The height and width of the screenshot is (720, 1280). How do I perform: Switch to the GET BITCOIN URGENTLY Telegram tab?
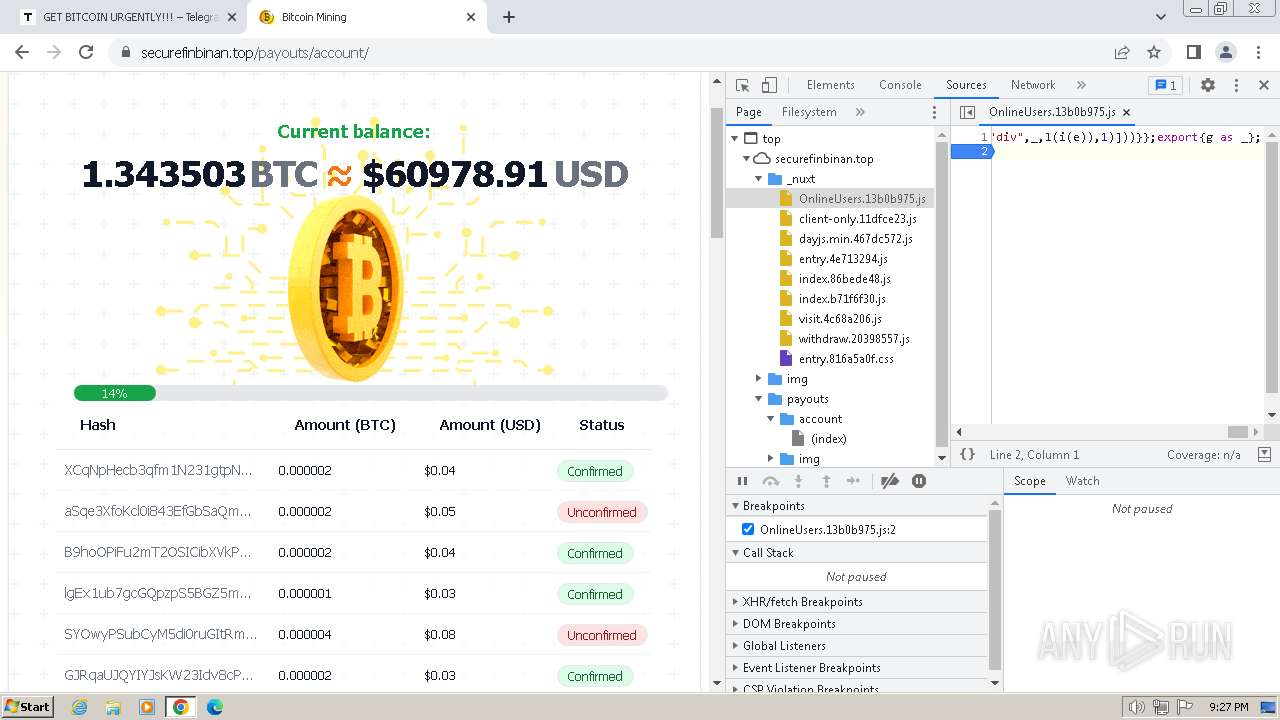coord(130,17)
